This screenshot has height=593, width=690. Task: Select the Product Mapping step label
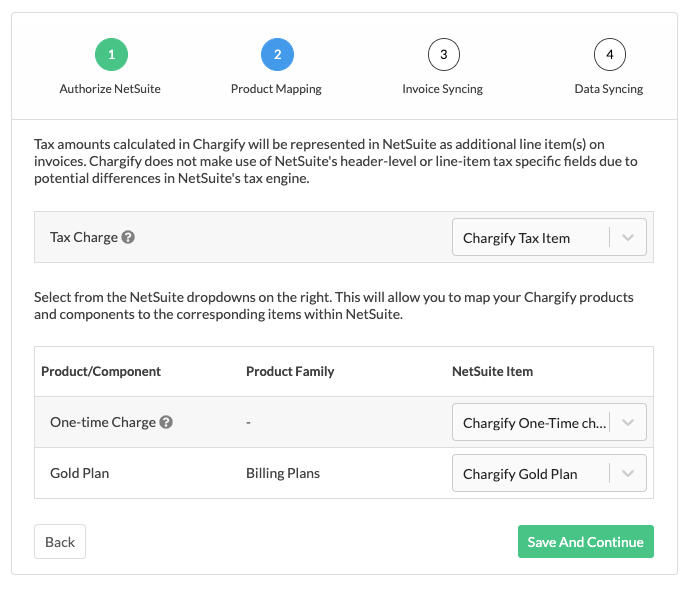pos(276,89)
